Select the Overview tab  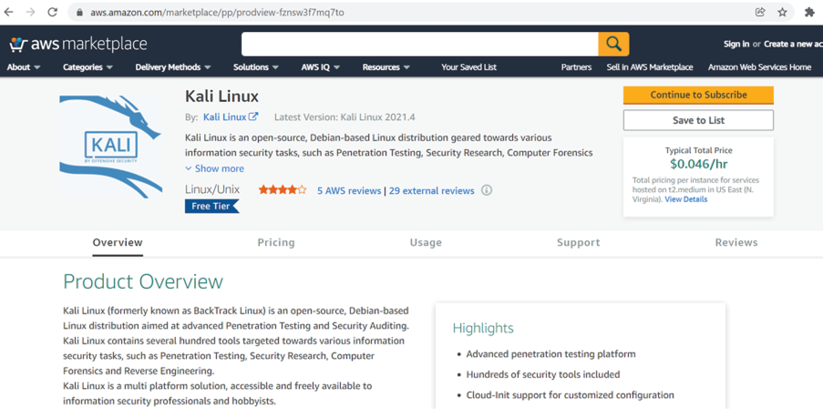pos(118,243)
